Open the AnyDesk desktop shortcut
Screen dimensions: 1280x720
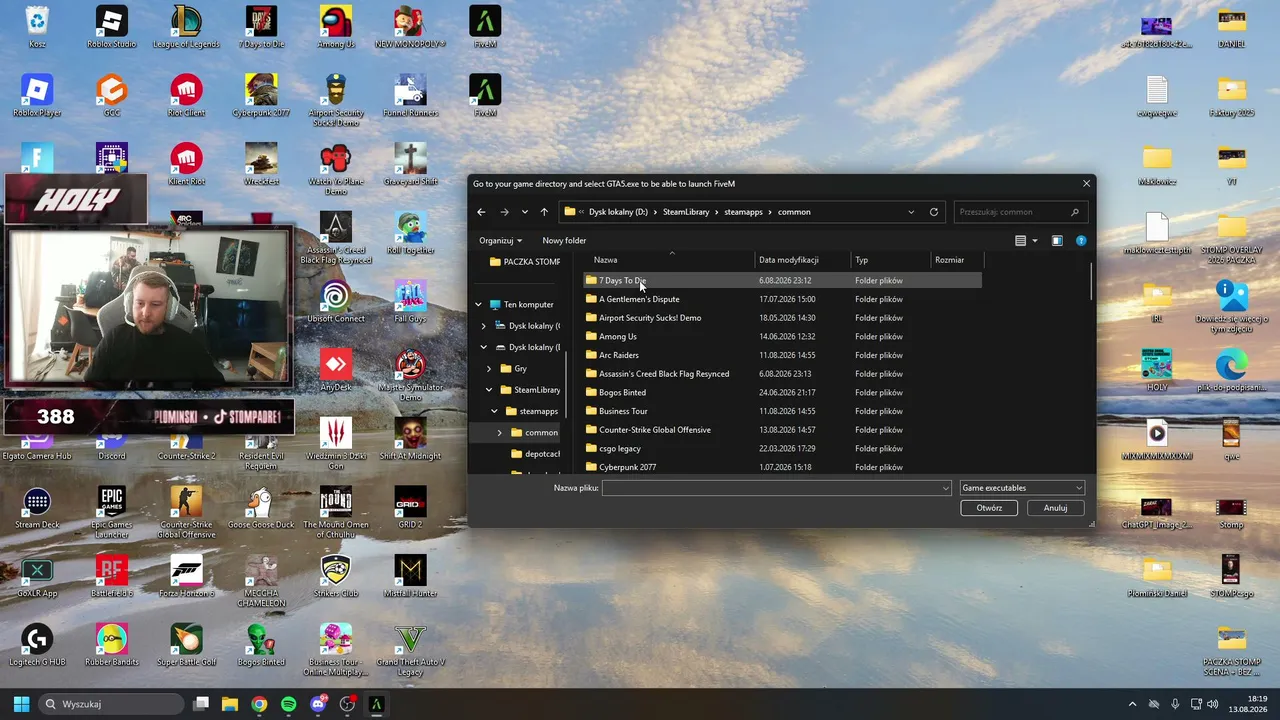tap(336, 370)
